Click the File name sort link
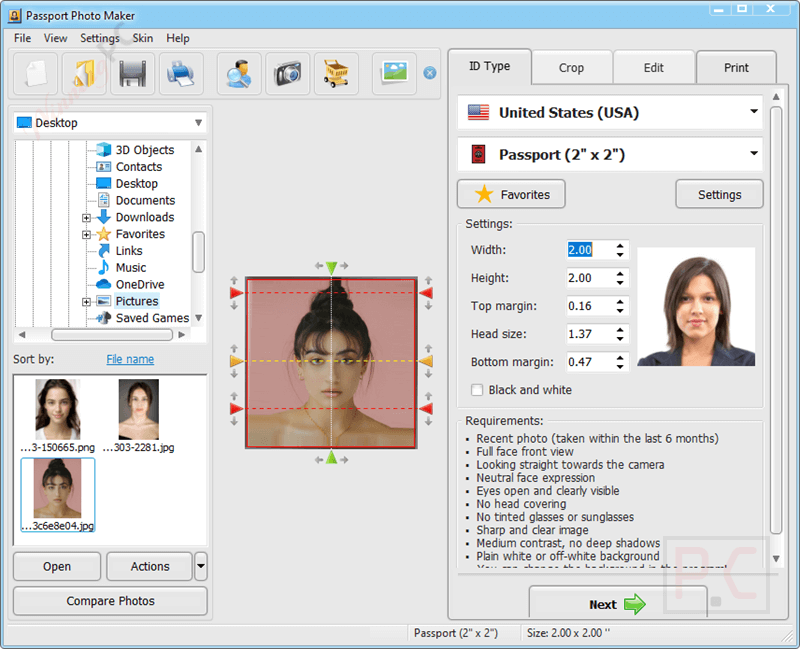 coord(130,359)
